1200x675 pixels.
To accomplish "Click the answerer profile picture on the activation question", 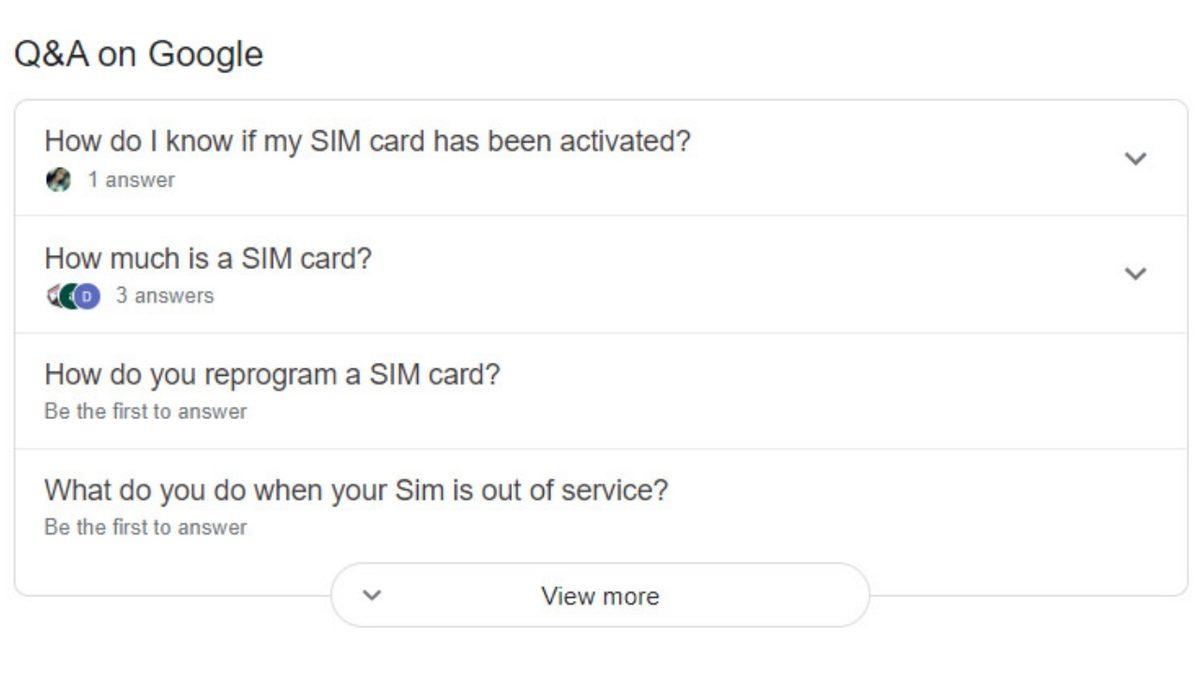I will point(57,180).
